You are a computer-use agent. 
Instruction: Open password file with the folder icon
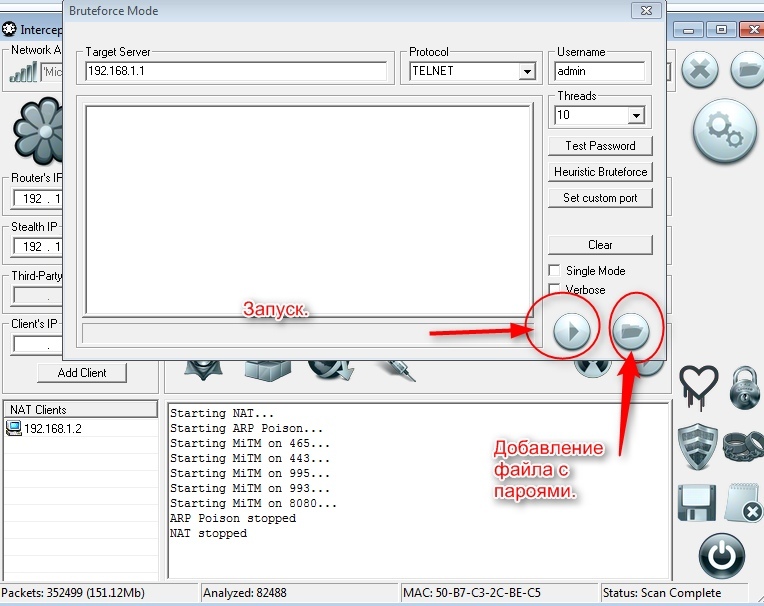(632, 331)
